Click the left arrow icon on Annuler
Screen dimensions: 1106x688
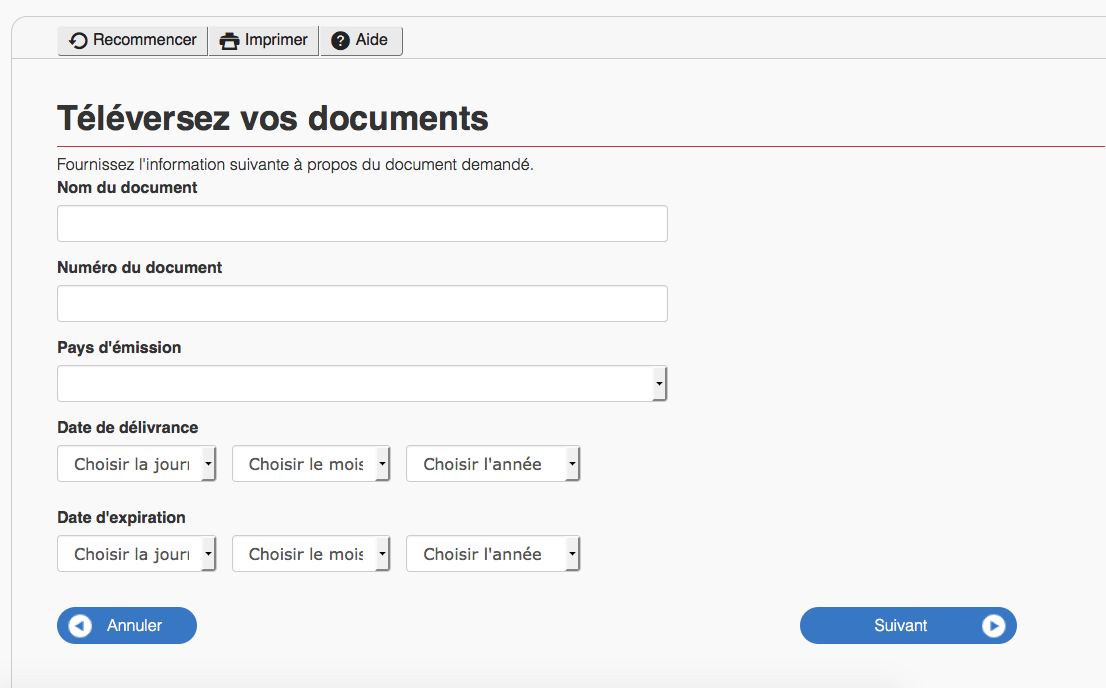tap(80, 626)
